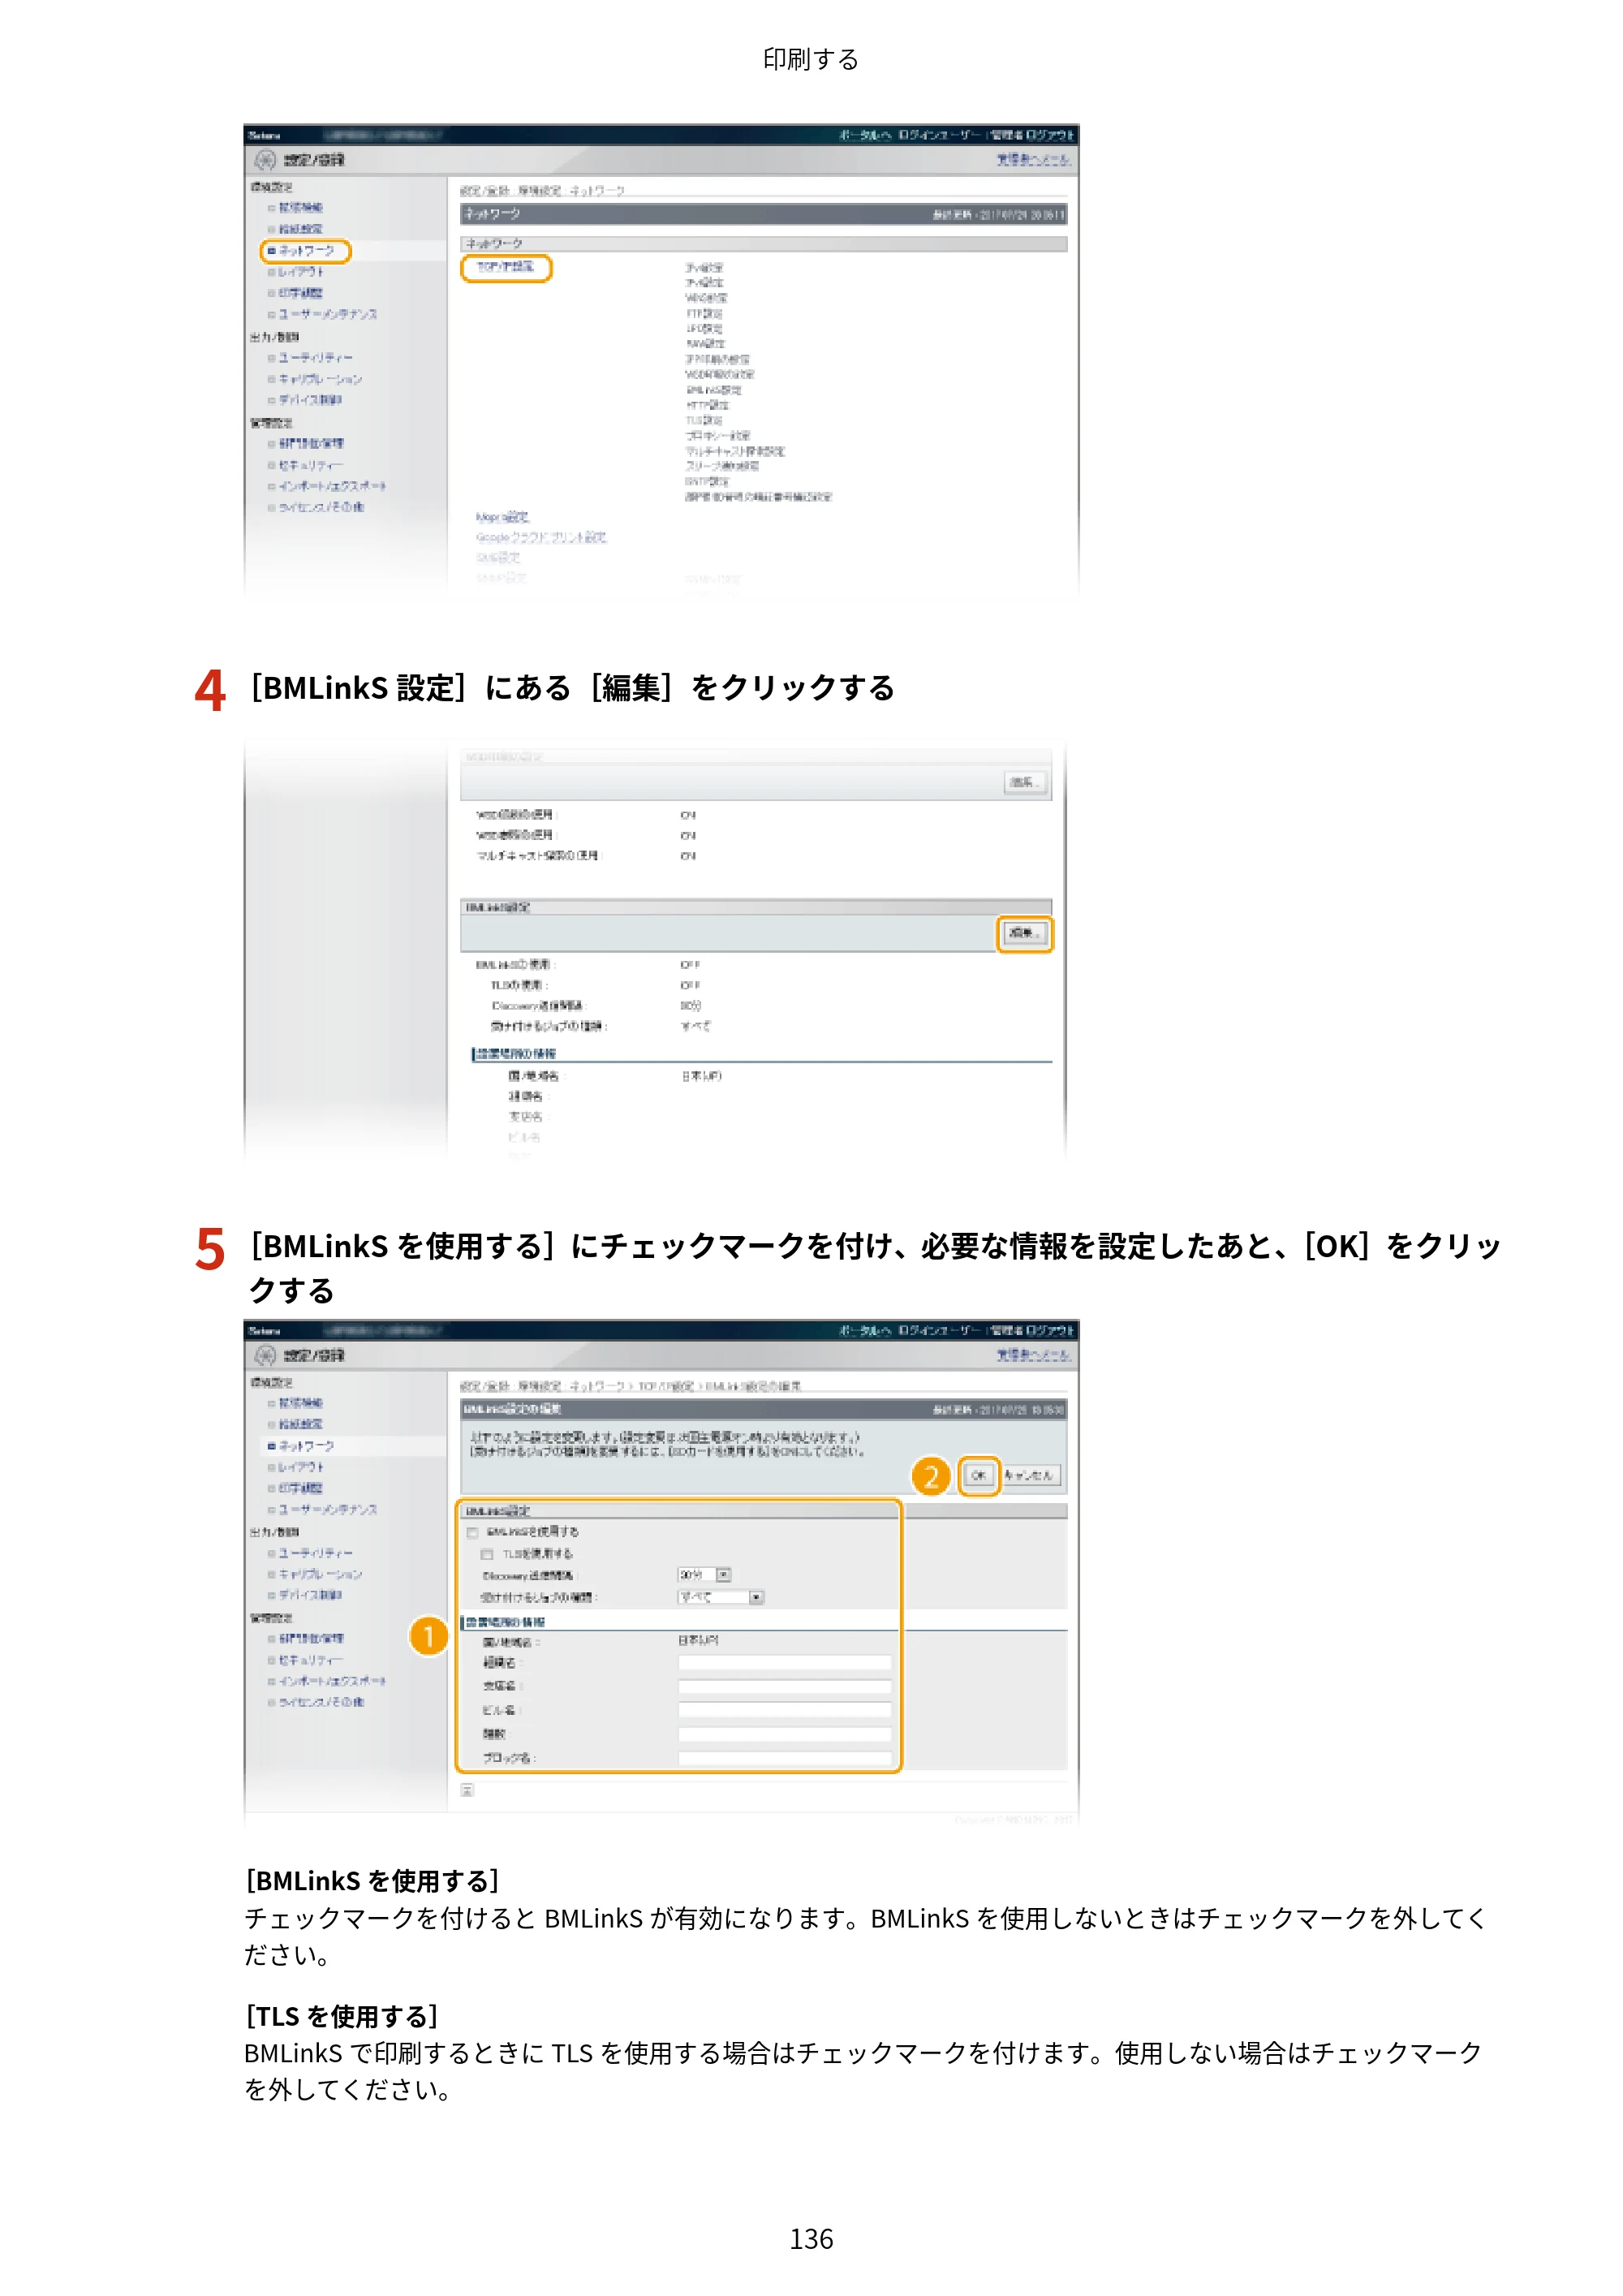1623x2296 pixels.
Task: Click the ポータルへ link on the Network page header
Action: tap(865, 134)
